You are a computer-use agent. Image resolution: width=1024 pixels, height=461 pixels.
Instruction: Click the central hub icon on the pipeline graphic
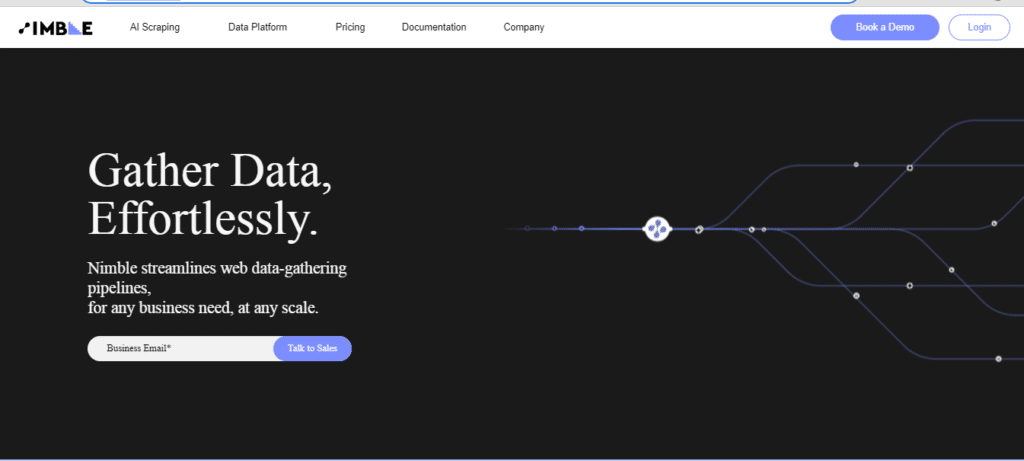click(657, 229)
